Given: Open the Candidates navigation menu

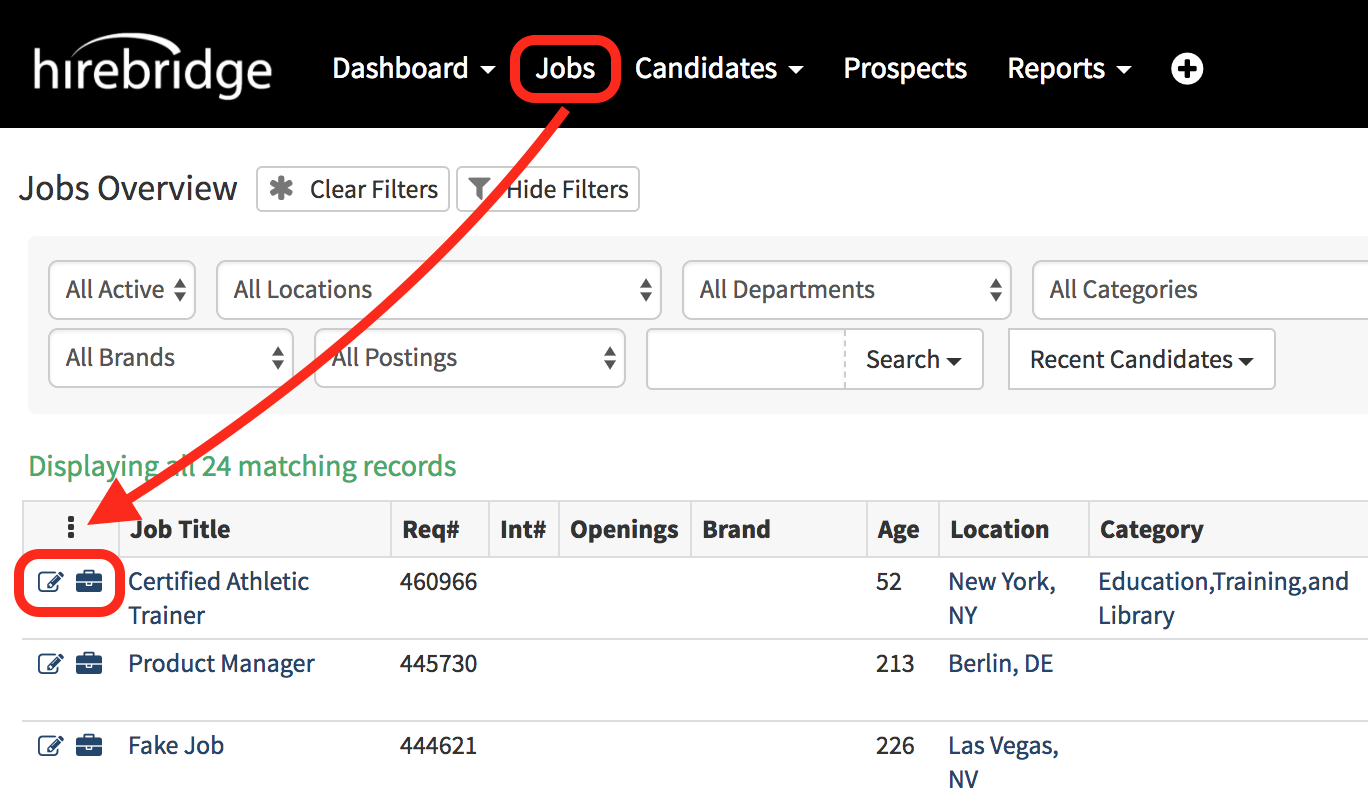Looking at the screenshot, I should pyautogui.click(x=719, y=69).
